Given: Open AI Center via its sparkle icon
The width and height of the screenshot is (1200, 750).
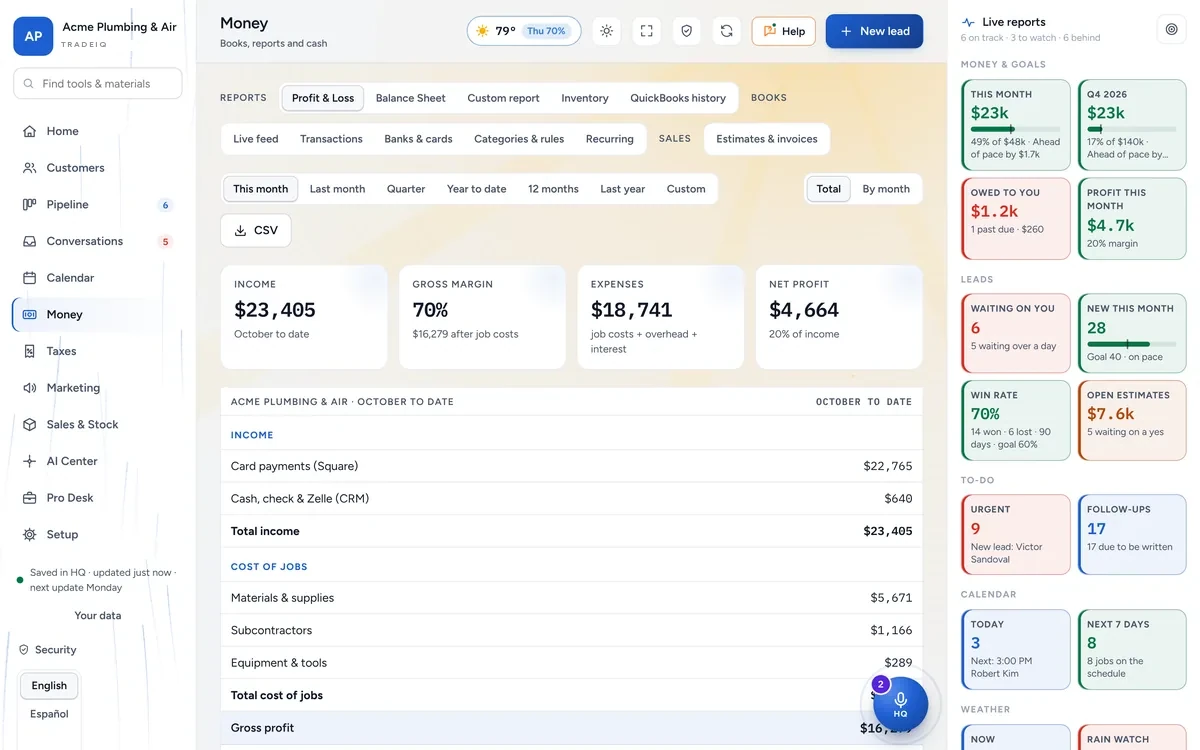Looking at the screenshot, I should point(29,461).
